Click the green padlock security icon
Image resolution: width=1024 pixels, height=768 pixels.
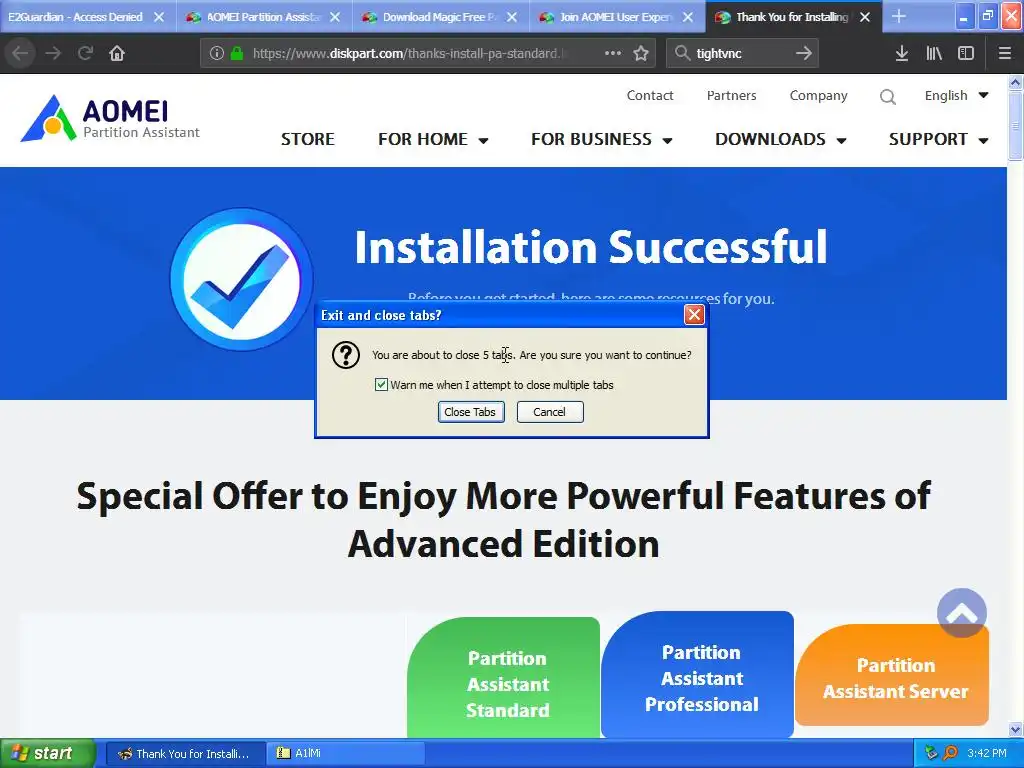(237, 54)
